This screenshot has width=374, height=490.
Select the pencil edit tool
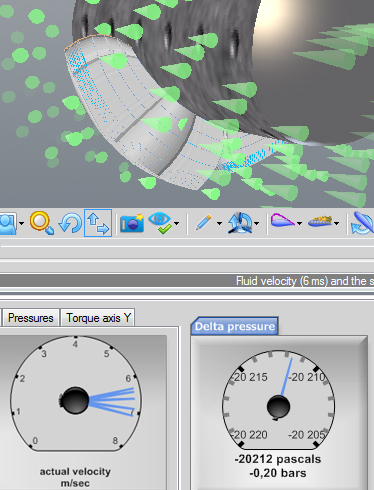pos(203,223)
